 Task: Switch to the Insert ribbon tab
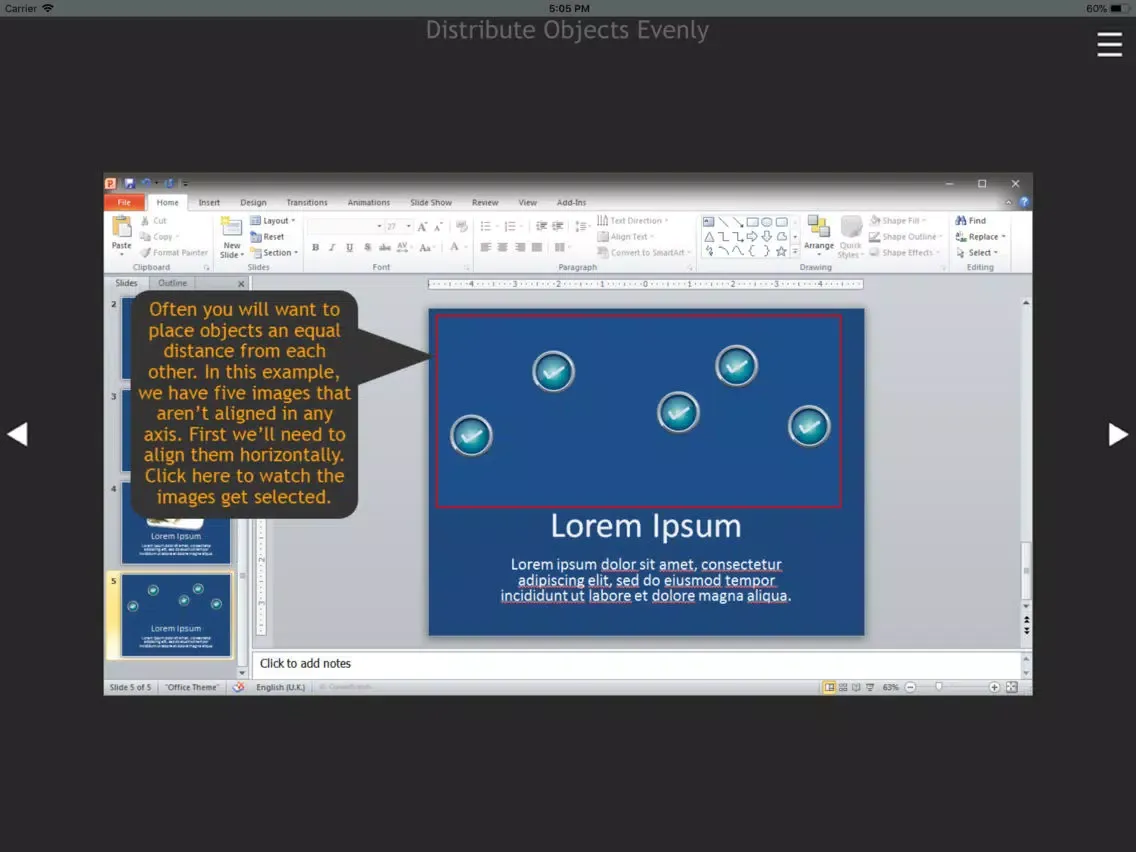(209, 203)
